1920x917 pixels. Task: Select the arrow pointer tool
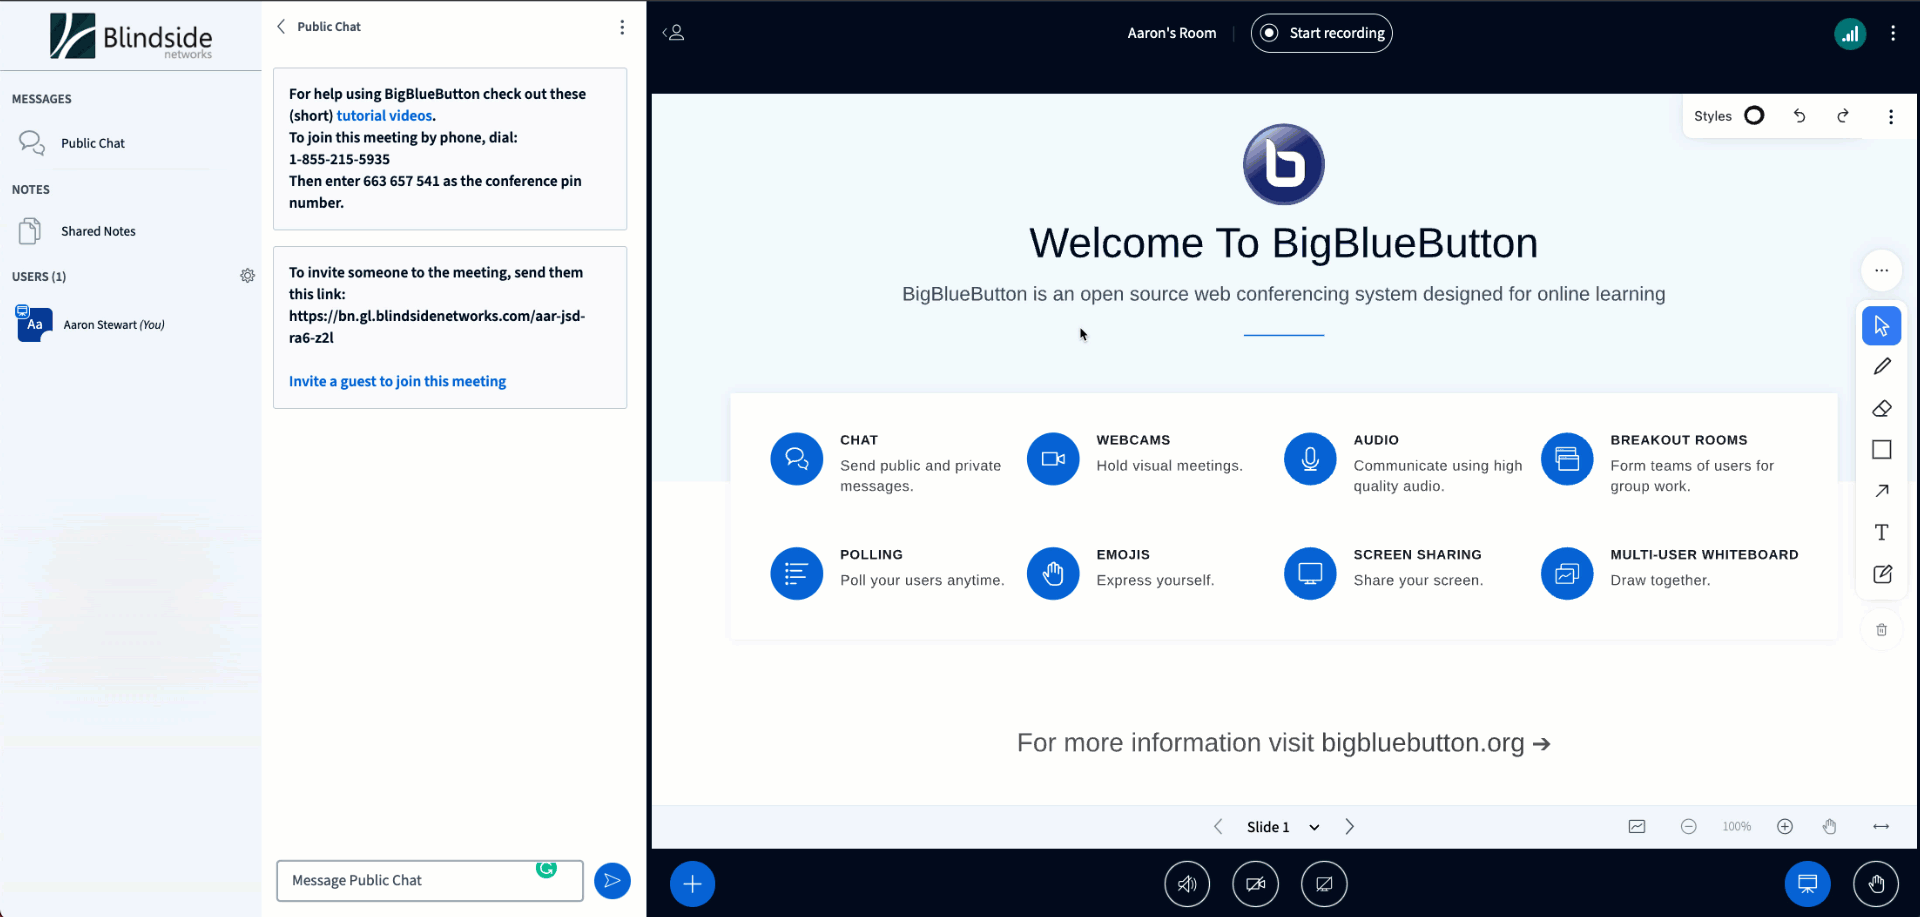[x=1881, y=325]
